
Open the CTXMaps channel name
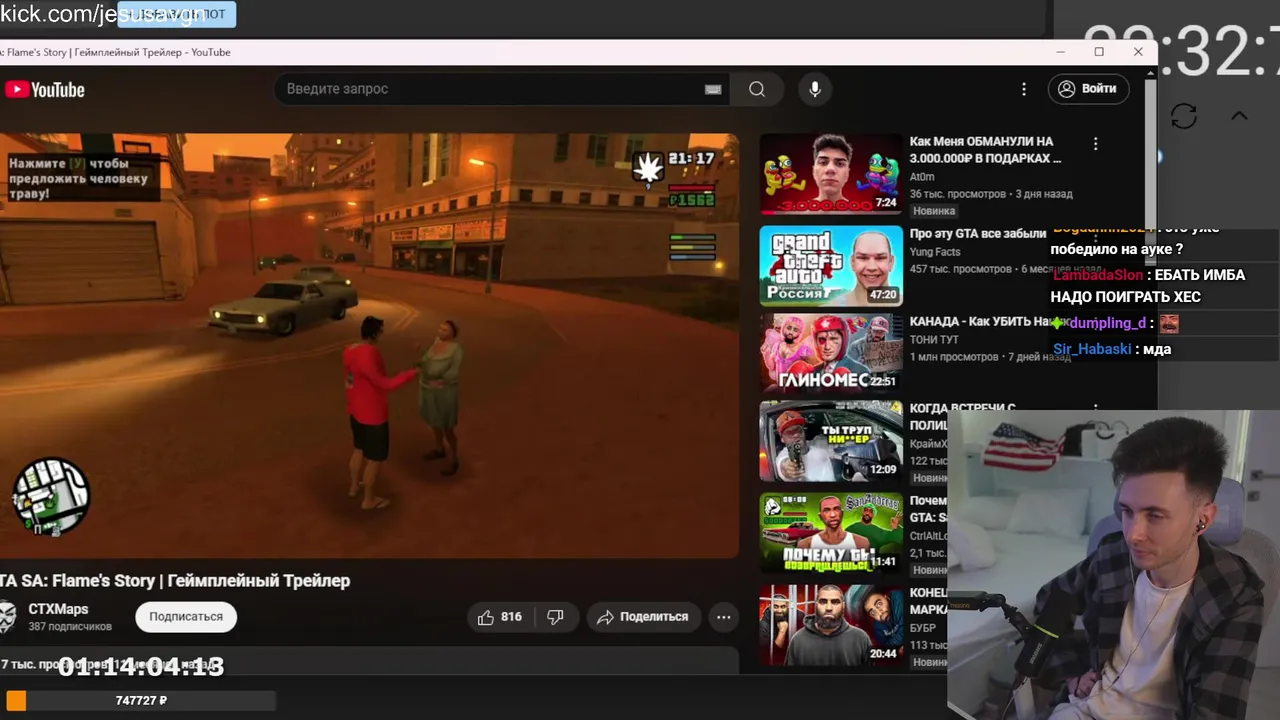pyautogui.click(x=58, y=609)
